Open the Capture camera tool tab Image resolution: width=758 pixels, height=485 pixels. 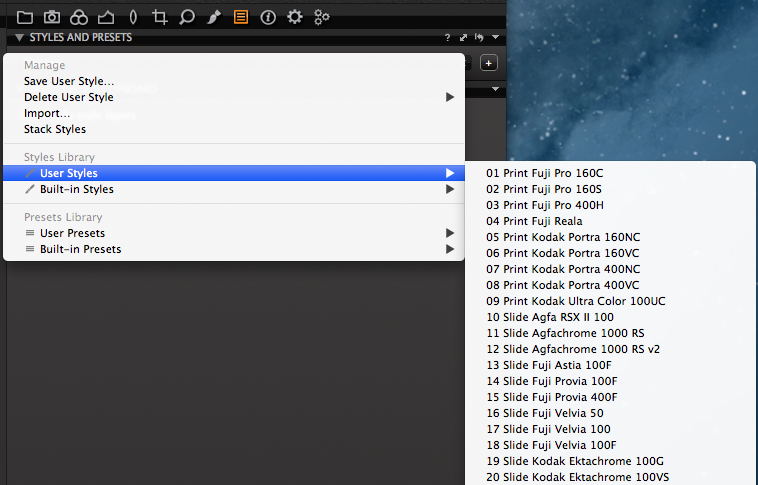coord(52,17)
